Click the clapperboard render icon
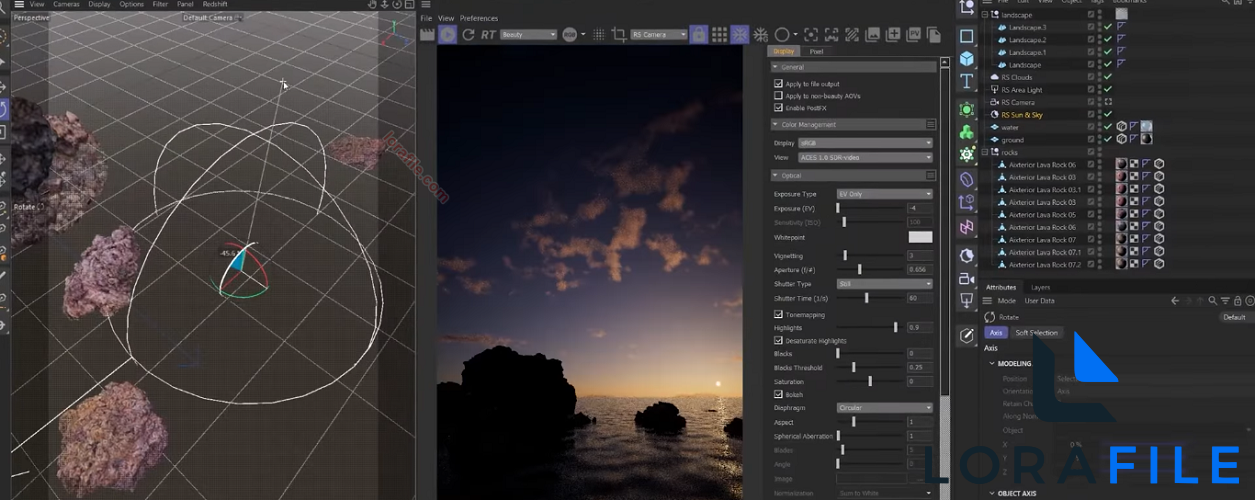 coord(427,35)
